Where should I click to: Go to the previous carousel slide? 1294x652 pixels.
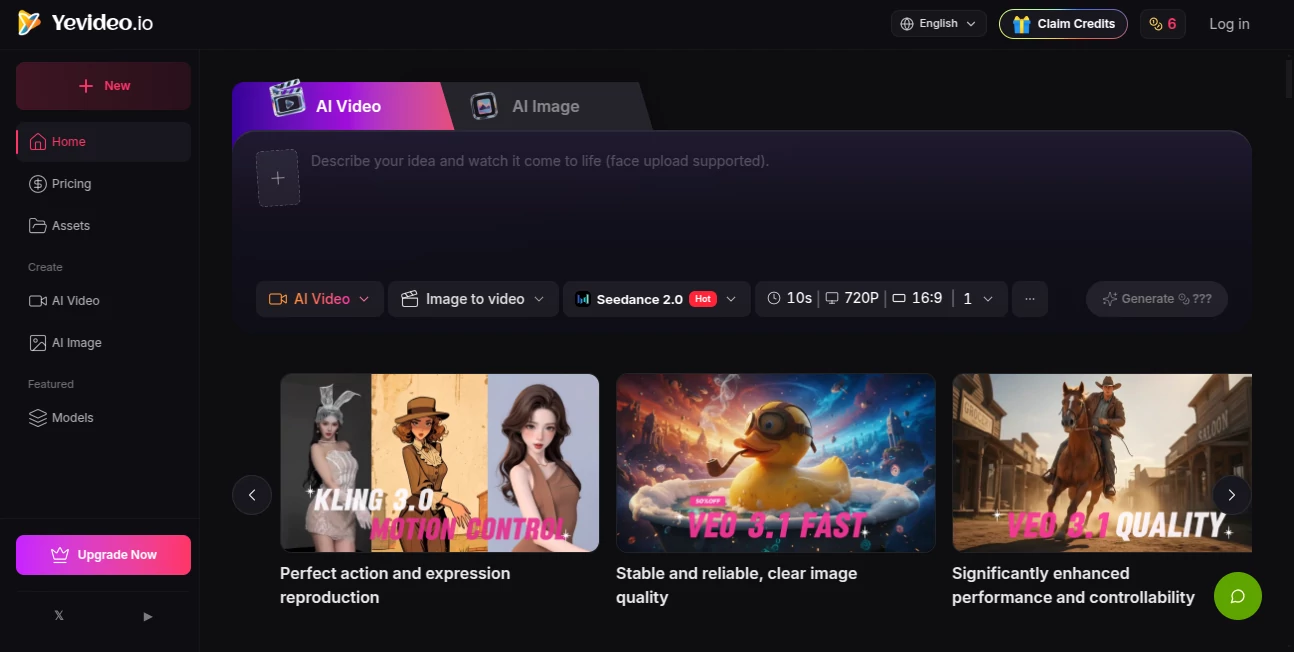[x=252, y=495]
